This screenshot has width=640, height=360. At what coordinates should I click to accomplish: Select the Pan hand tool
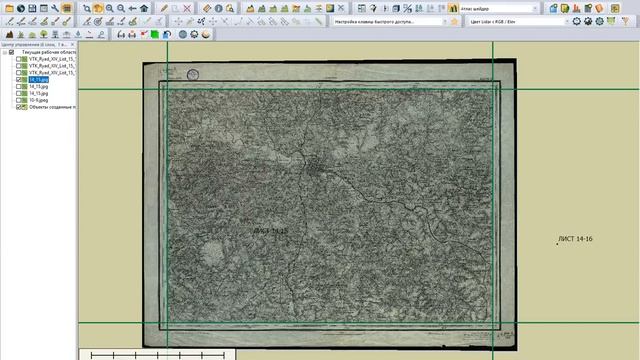[98, 8]
